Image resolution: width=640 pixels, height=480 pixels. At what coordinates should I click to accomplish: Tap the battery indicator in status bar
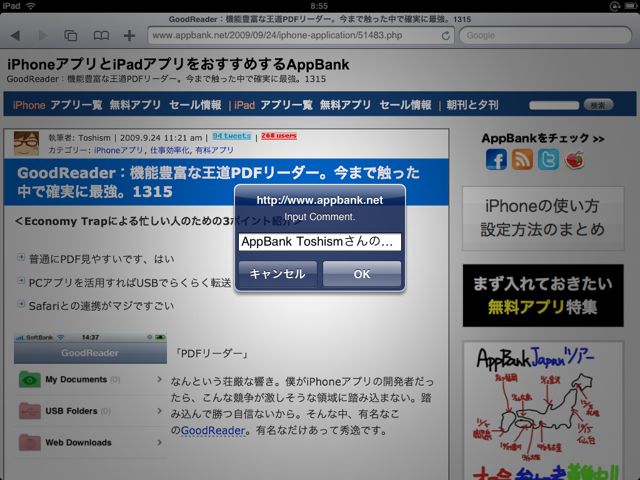point(629,6)
